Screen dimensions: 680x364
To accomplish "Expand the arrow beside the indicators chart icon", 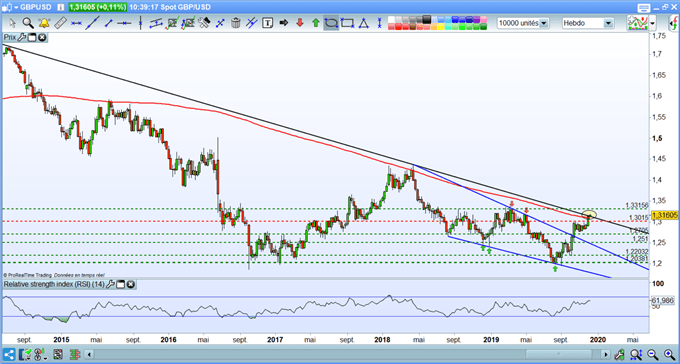I will [x=653, y=23].
